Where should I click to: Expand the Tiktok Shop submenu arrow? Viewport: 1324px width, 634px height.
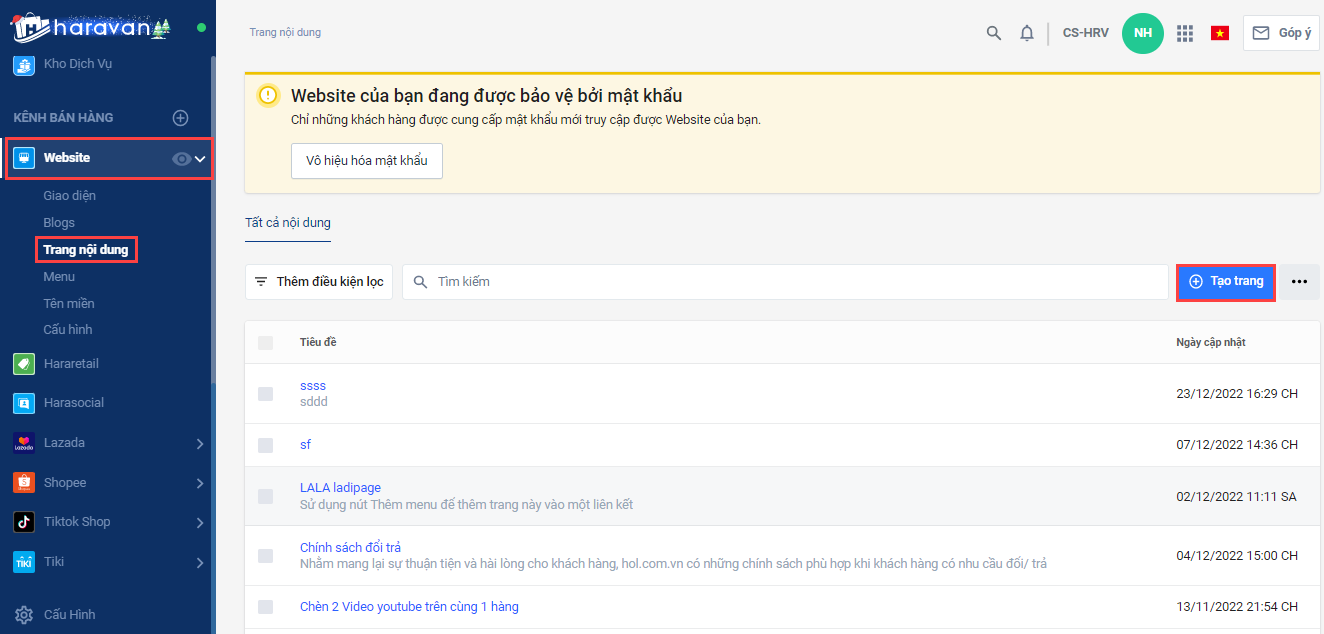click(x=200, y=522)
